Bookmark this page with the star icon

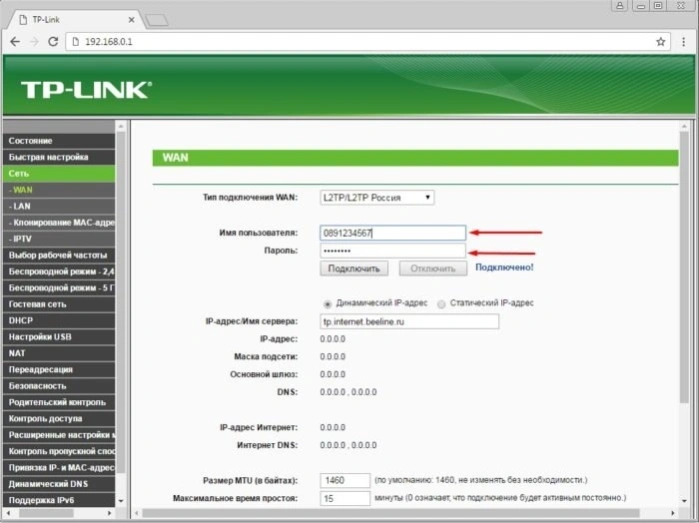click(x=660, y=42)
